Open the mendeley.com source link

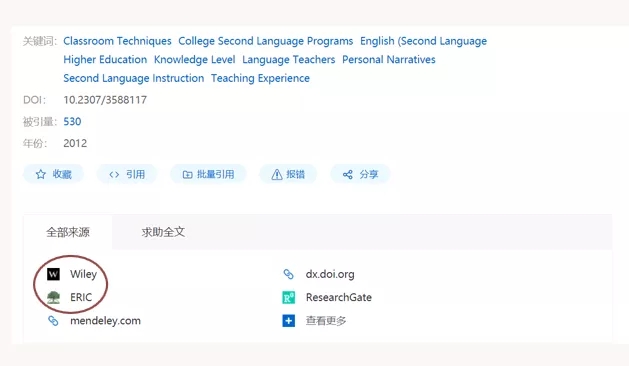point(105,321)
